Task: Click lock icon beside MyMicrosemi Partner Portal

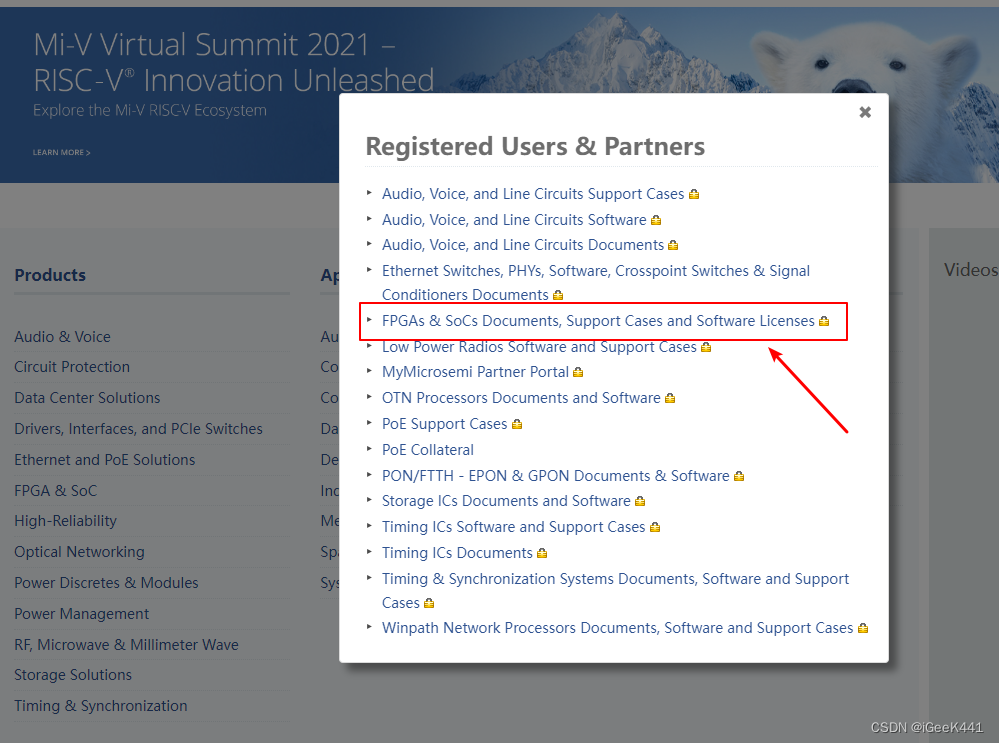Action: [x=578, y=372]
